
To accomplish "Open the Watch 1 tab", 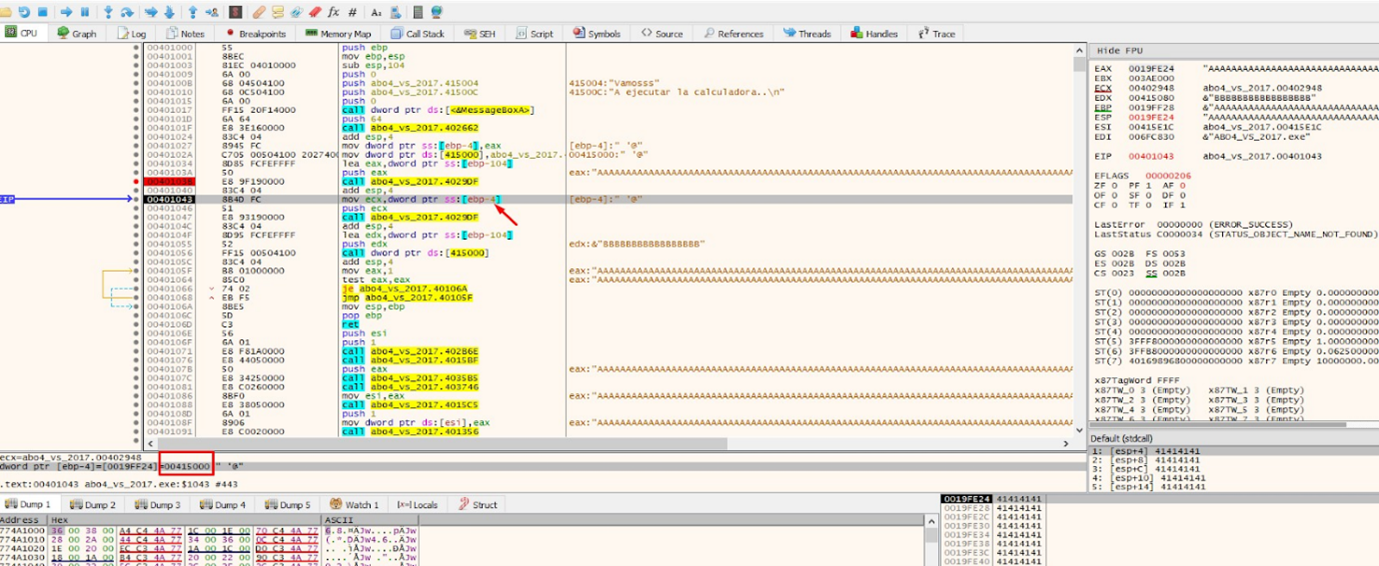I will (353, 505).
